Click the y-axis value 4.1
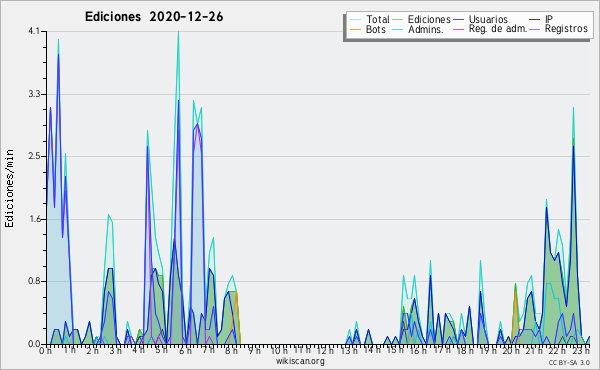Screen dimensions: 600x370 (x=34, y=31)
